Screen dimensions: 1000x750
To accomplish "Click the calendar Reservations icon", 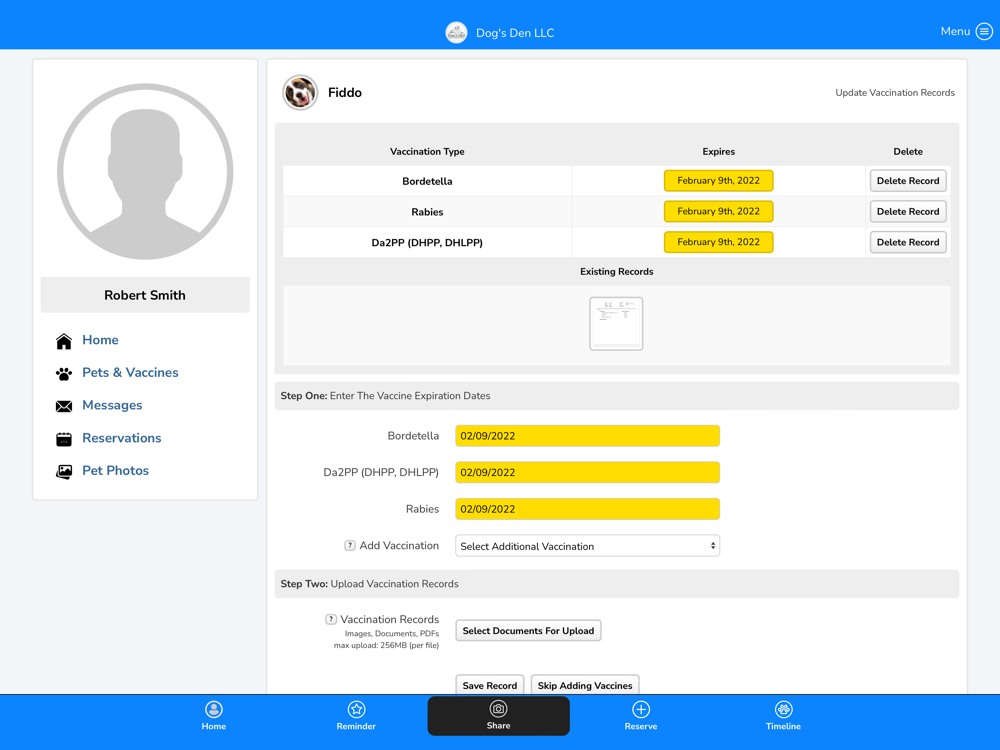I will [x=64, y=439].
